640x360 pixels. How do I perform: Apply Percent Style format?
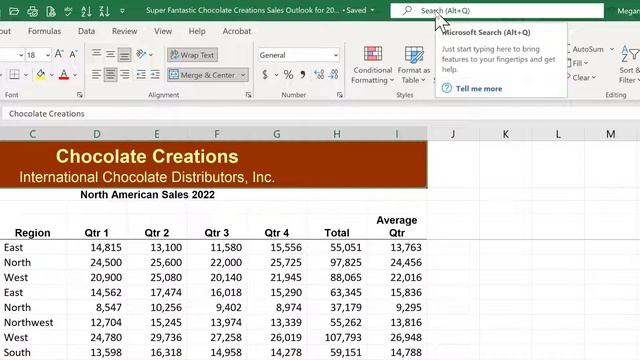pos(288,75)
